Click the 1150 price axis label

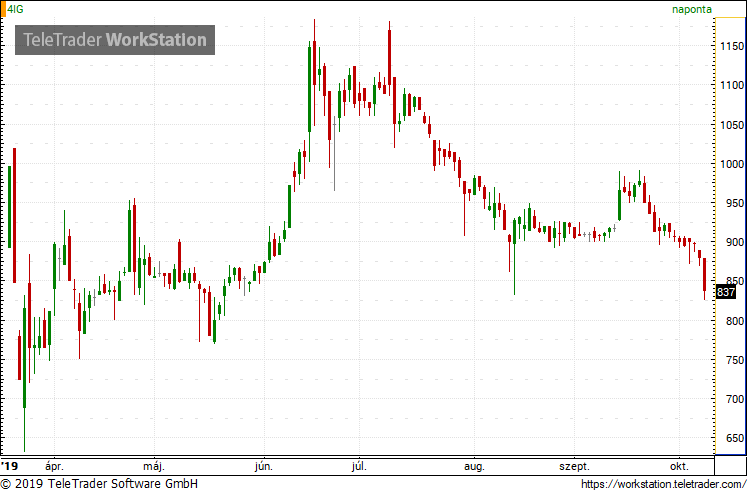click(732, 46)
